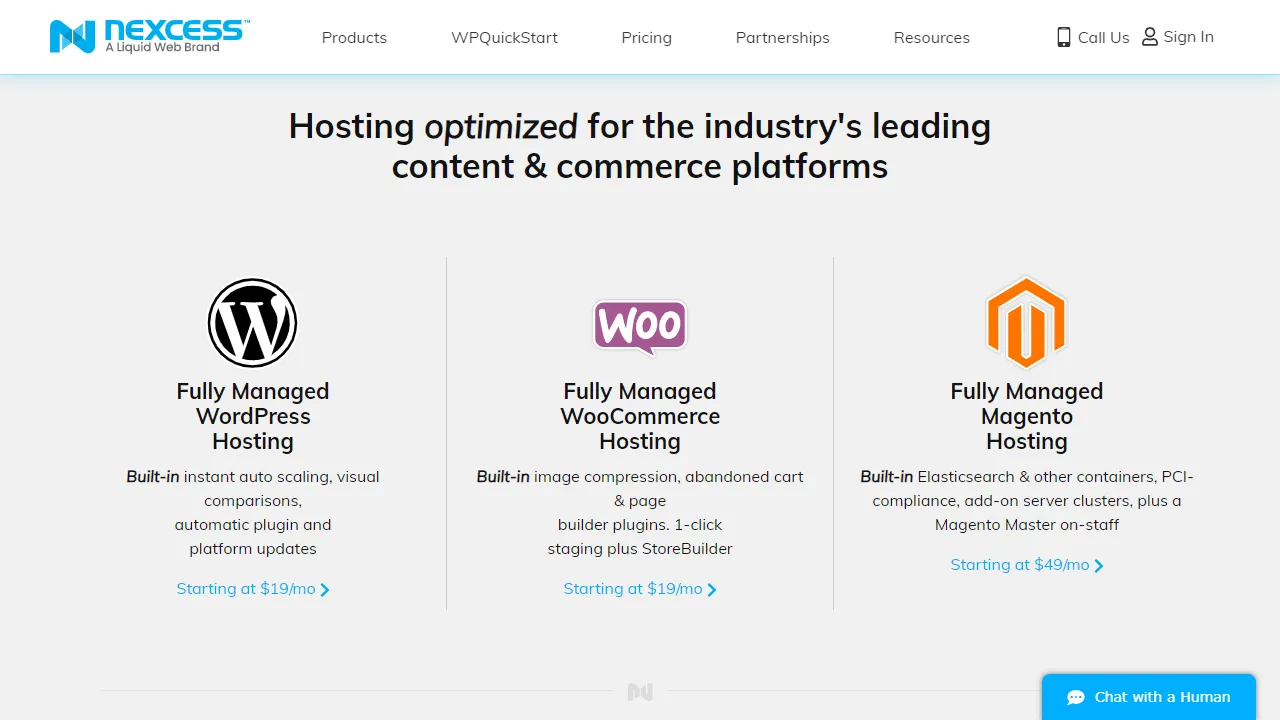This screenshot has width=1280, height=720.
Task: Click the Nexcess logo
Action: point(150,36)
